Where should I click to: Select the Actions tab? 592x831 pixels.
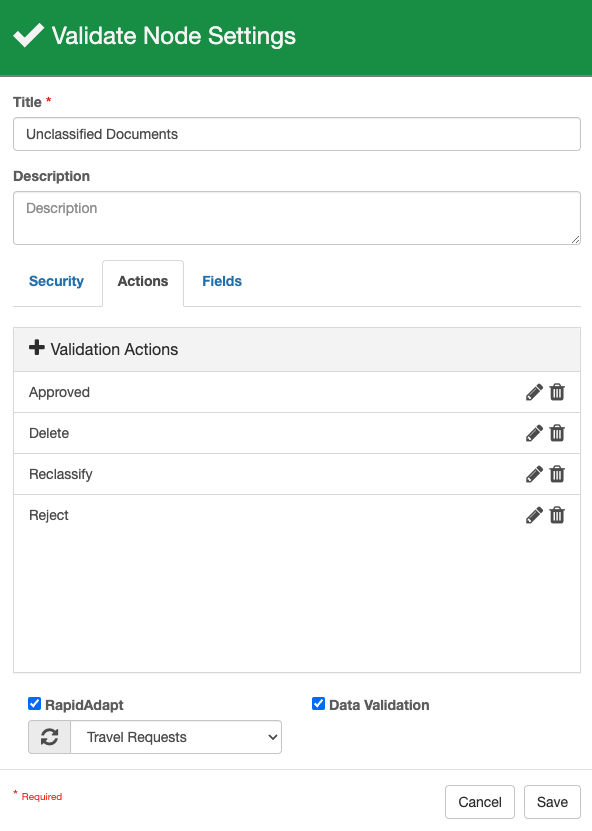point(143,281)
